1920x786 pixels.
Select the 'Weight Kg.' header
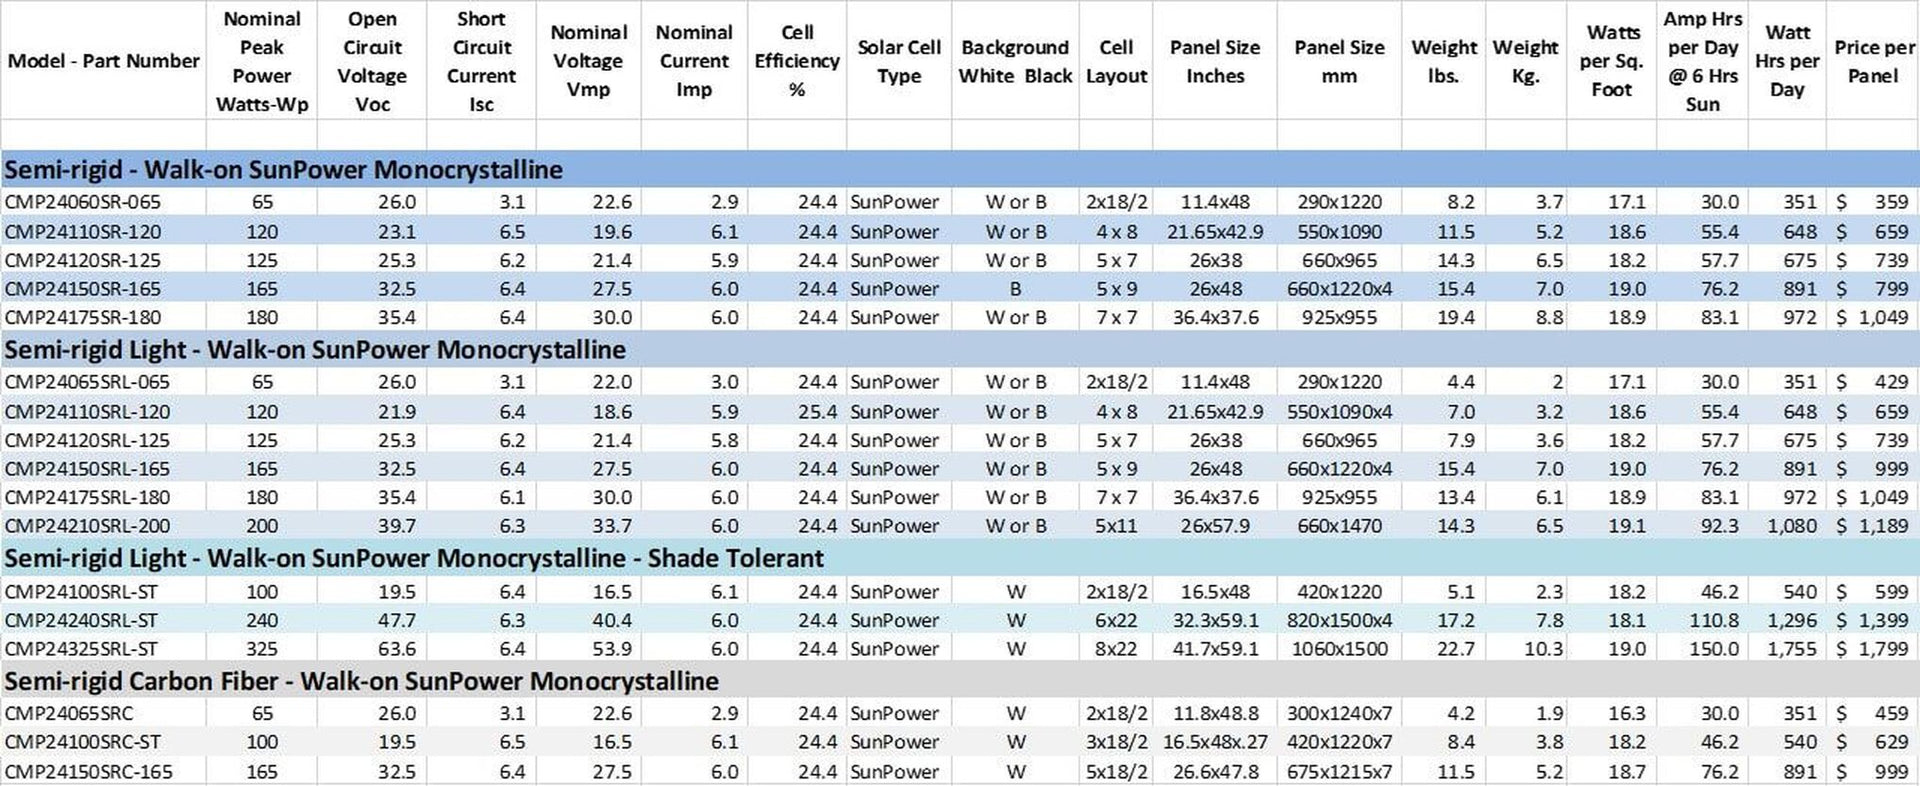click(1525, 61)
